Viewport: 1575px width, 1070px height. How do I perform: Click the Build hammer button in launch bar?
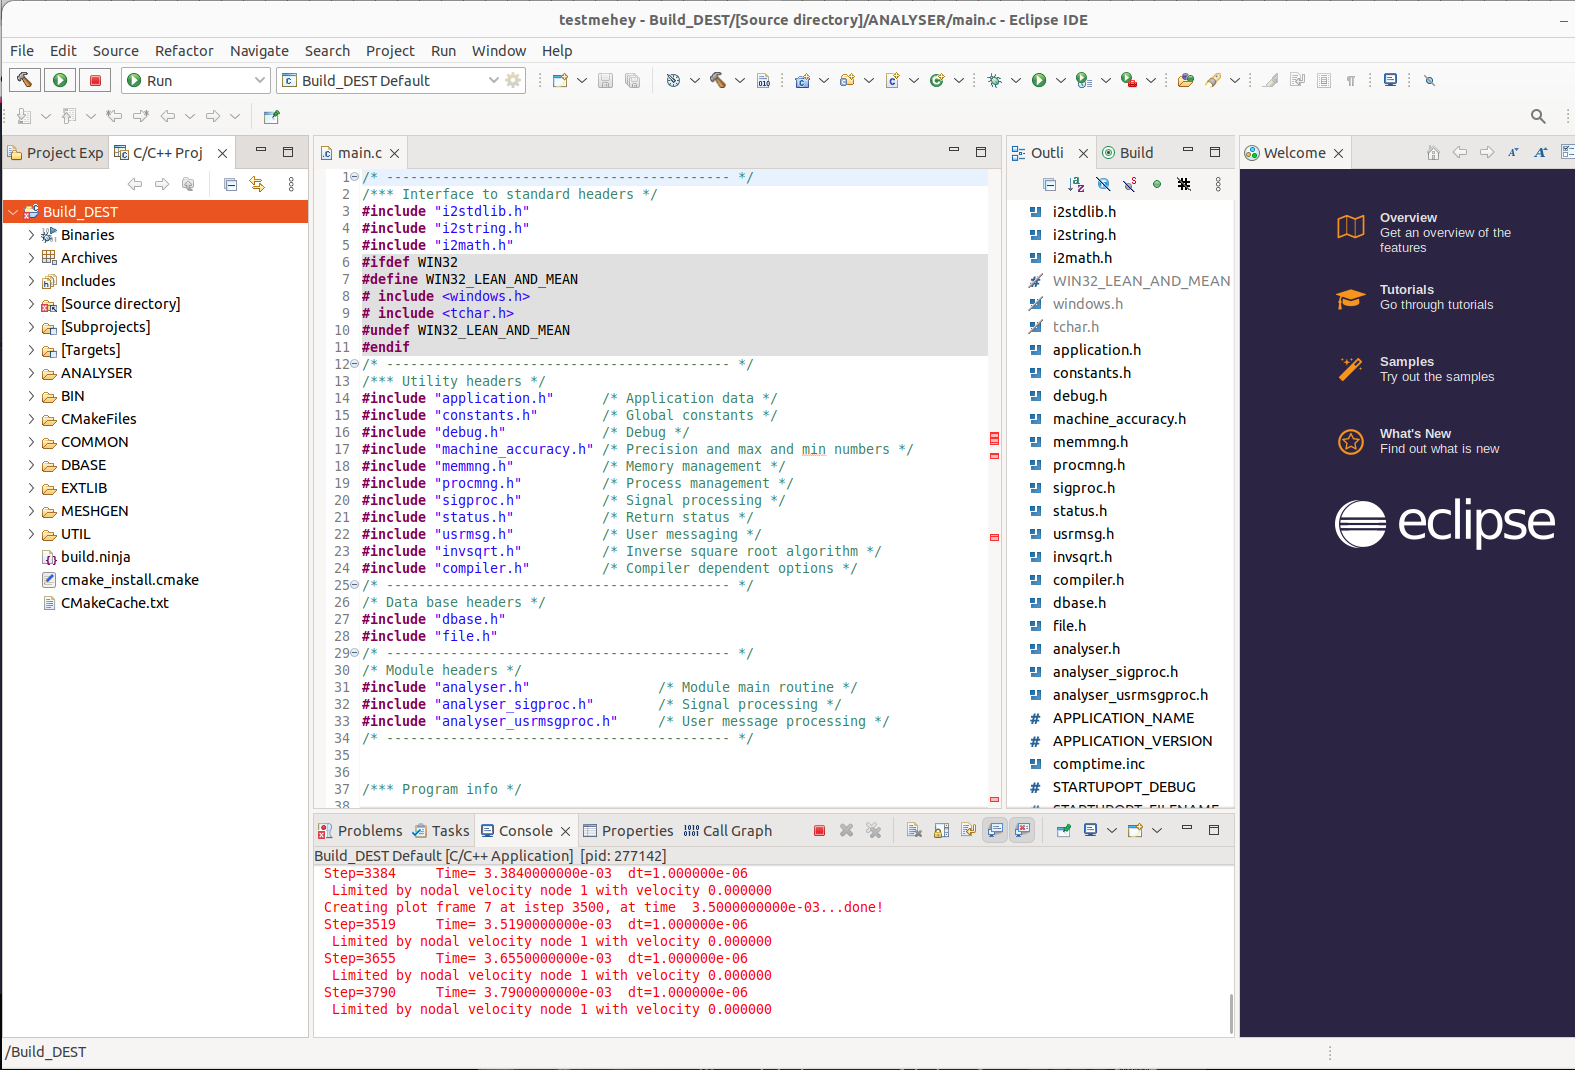[25, 80]
